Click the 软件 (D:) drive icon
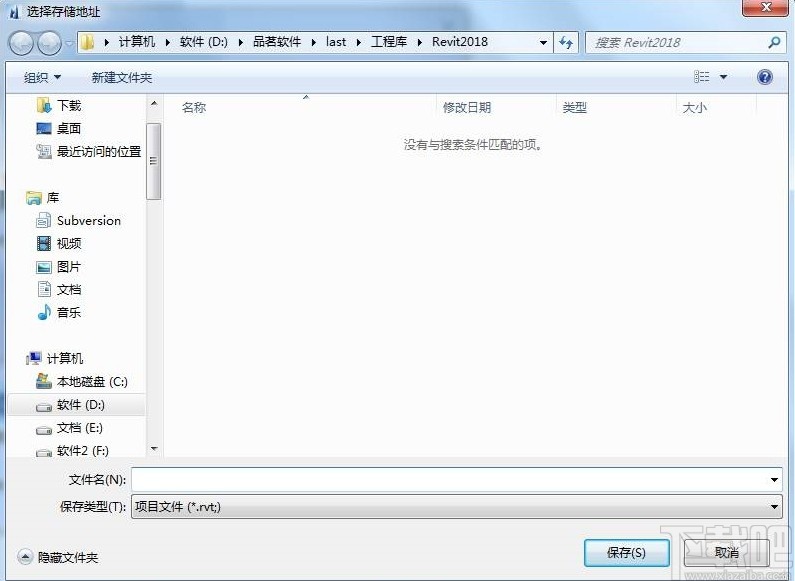This screenshot has height=581, width=795. 44,406
